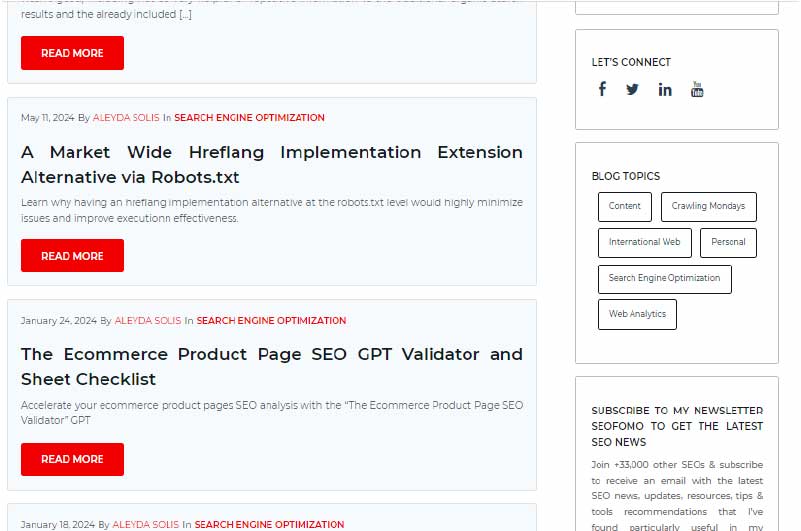The height and width of the screenshot is (531, 801).
Task: Click Aleyda Solis author link on May 11 post
Action: pyautogui.click(x=126, y=118)
